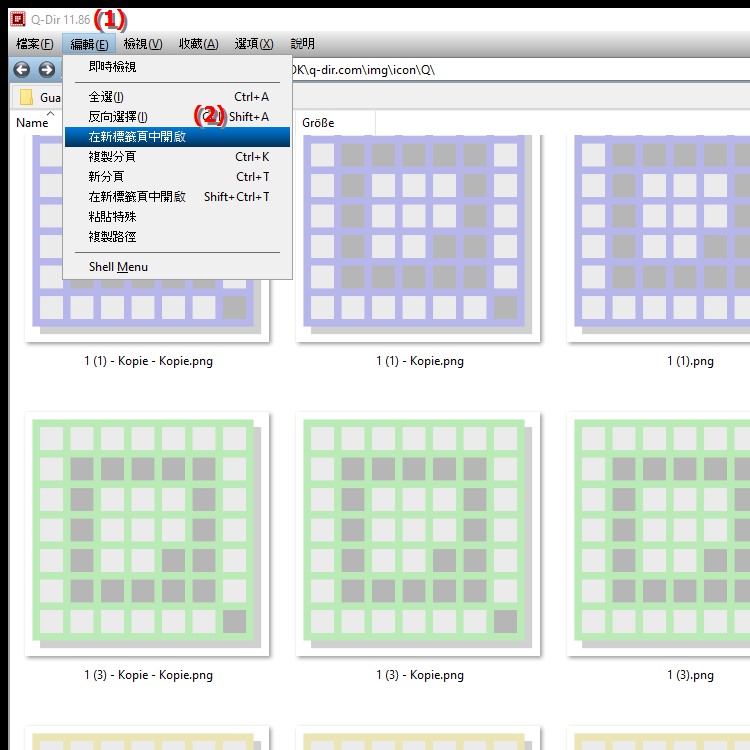This screenshot has height=750, width=750.
Task: Choose 粘貼特殊 menu entry
Action: [177, 217]
